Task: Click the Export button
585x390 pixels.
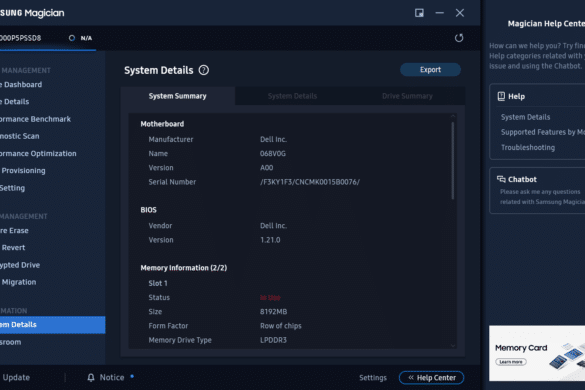Action: [430, 70]
